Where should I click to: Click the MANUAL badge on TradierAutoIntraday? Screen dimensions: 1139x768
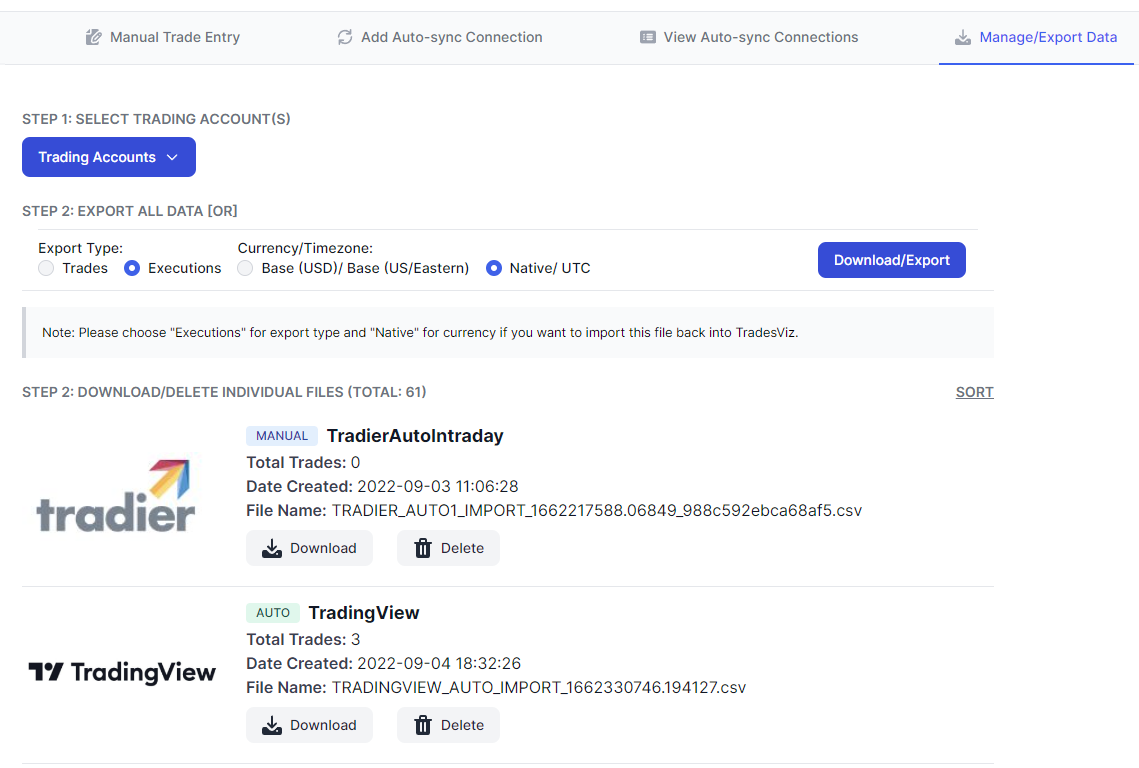point(282,435)
